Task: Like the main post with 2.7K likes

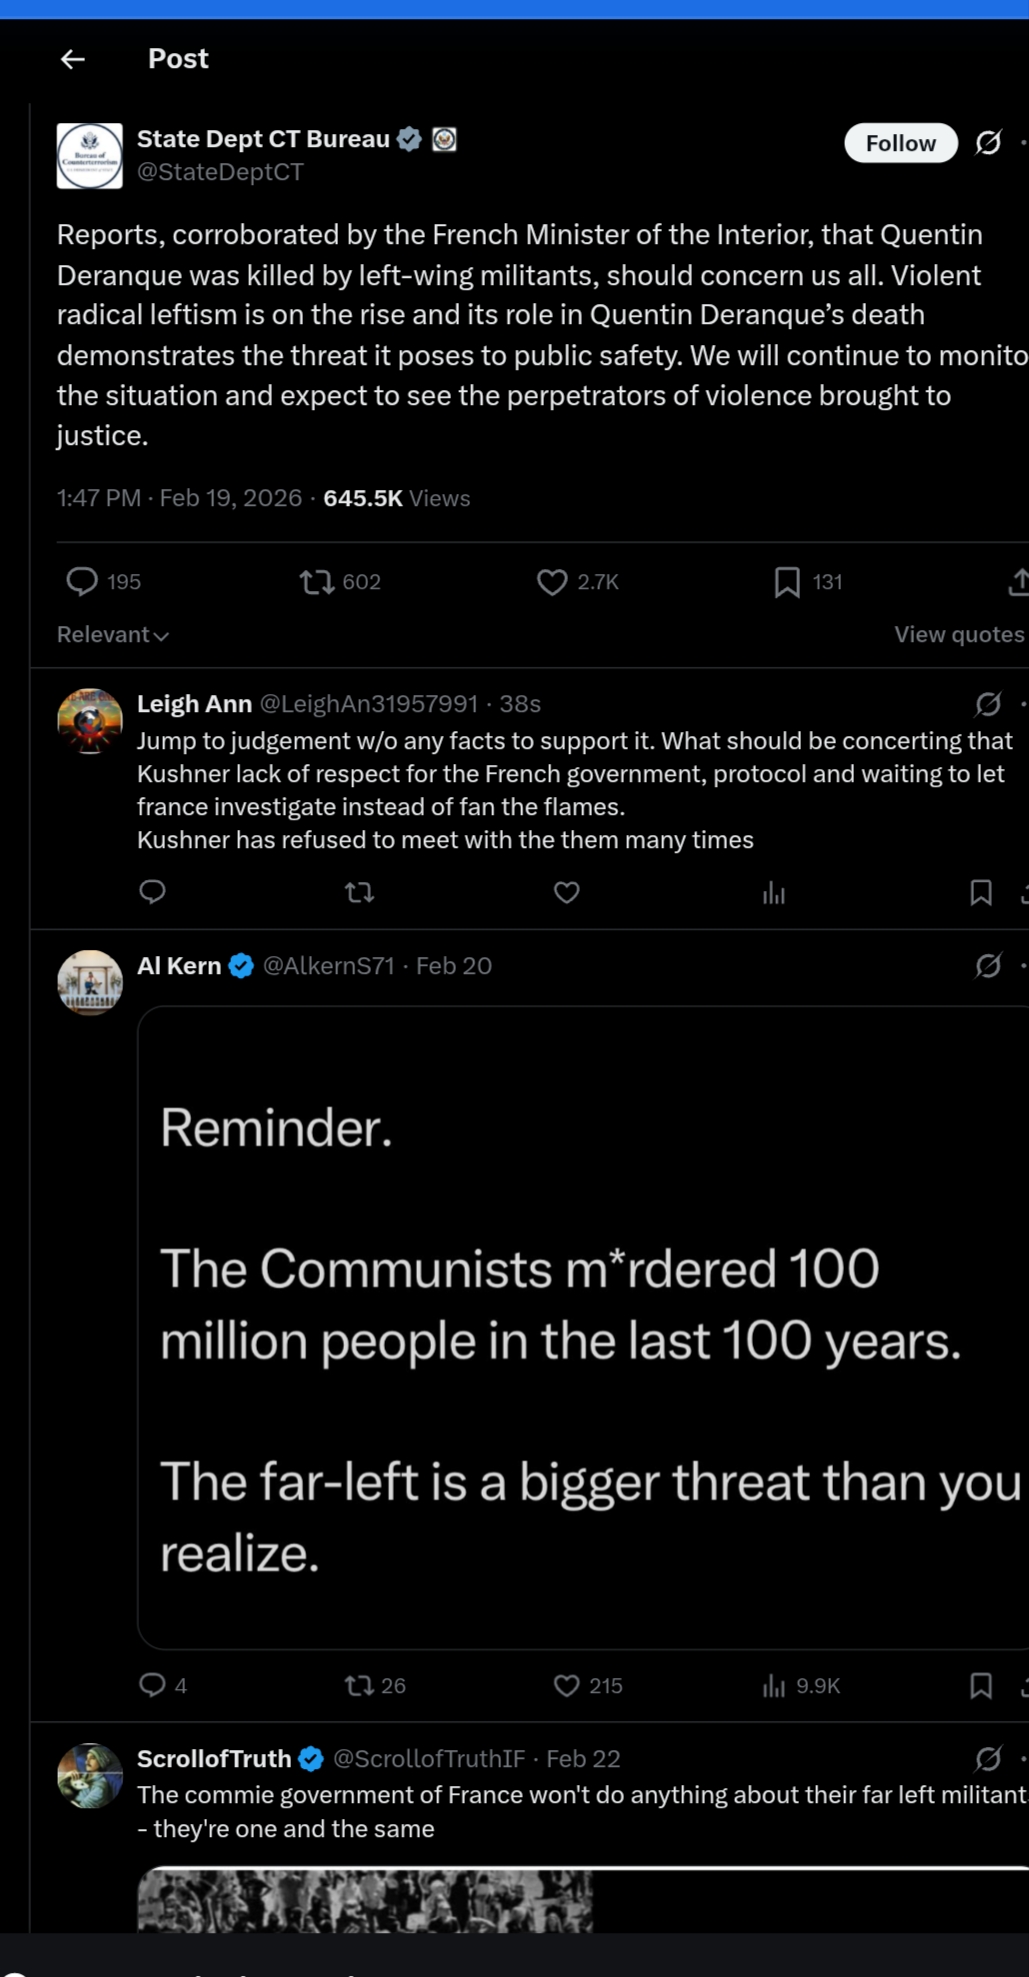Action: click(x=552, y=581)
